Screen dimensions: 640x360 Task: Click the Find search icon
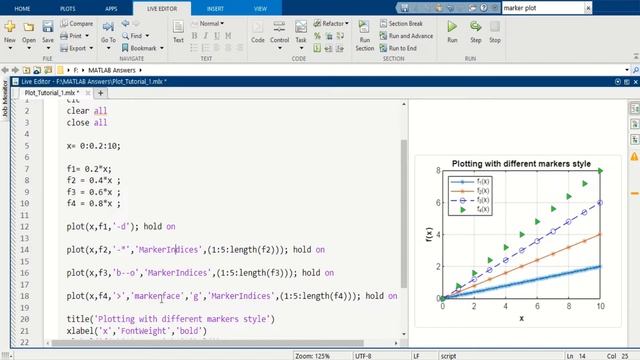126,36
